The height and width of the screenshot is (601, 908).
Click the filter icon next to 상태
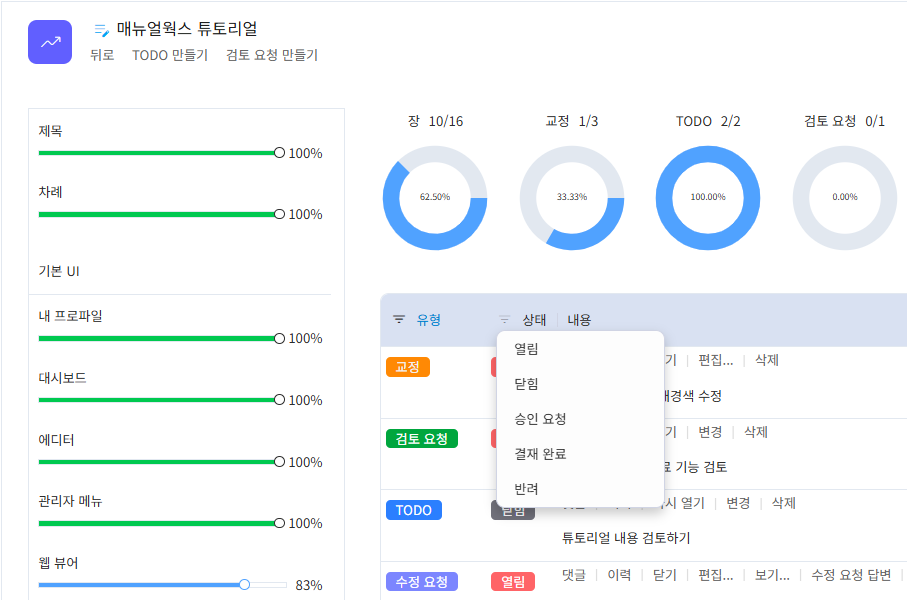tap(505, 320)
